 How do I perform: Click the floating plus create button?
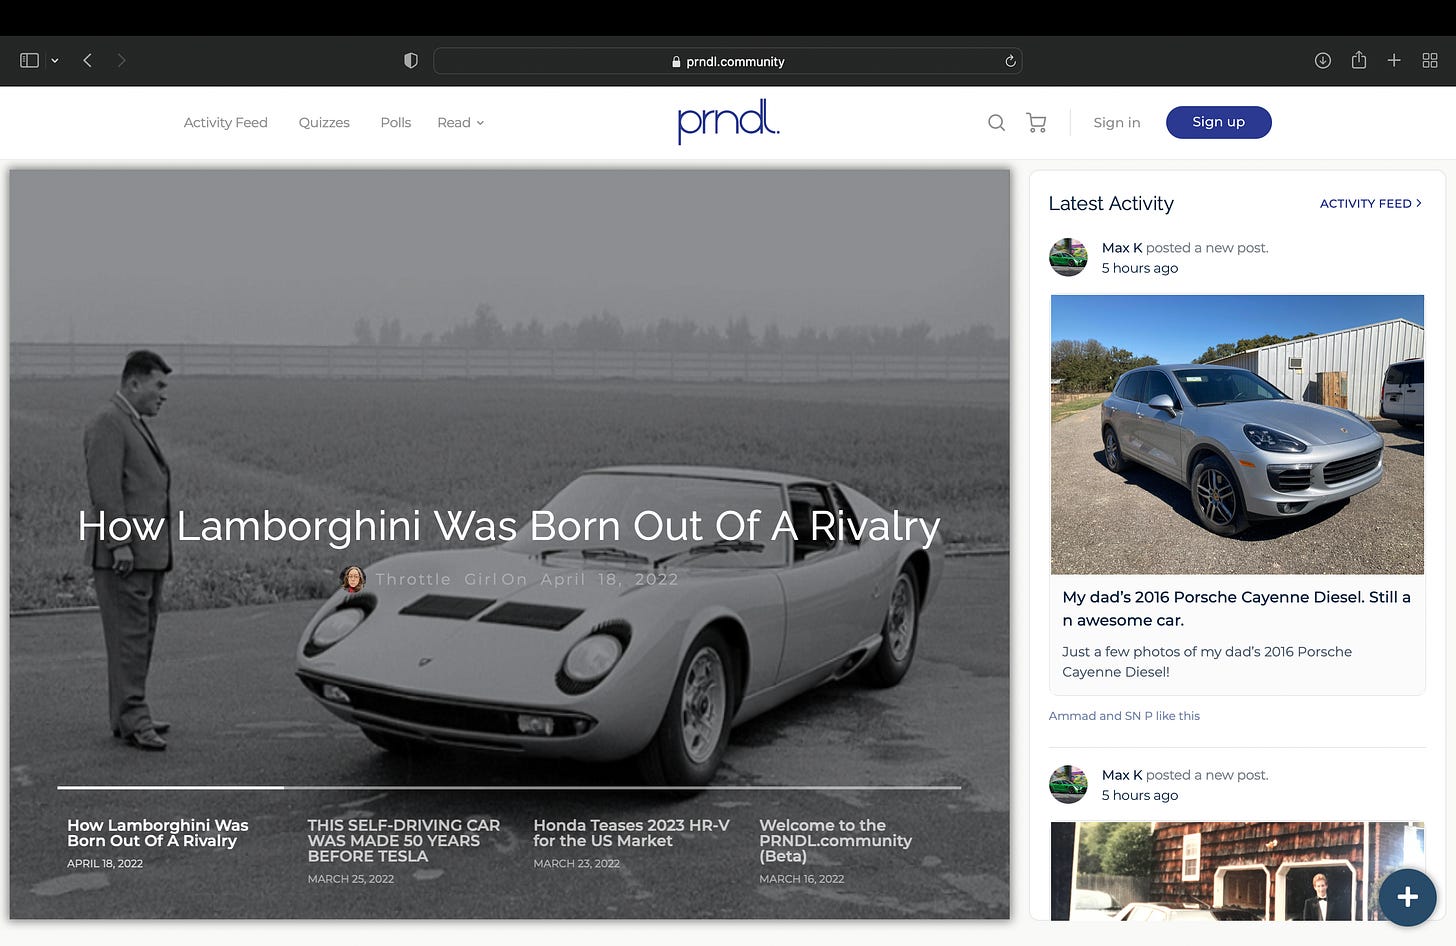(x=1407, y=897)
